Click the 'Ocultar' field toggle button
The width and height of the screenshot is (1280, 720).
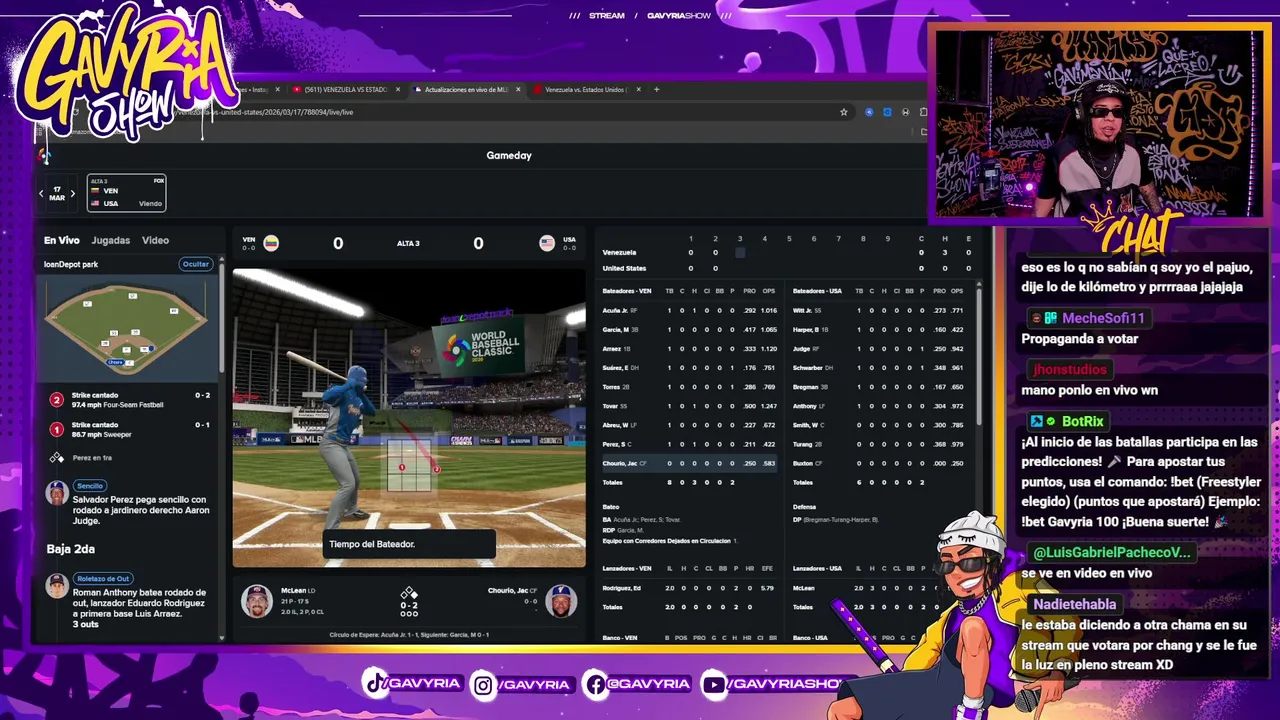[196, 264]
